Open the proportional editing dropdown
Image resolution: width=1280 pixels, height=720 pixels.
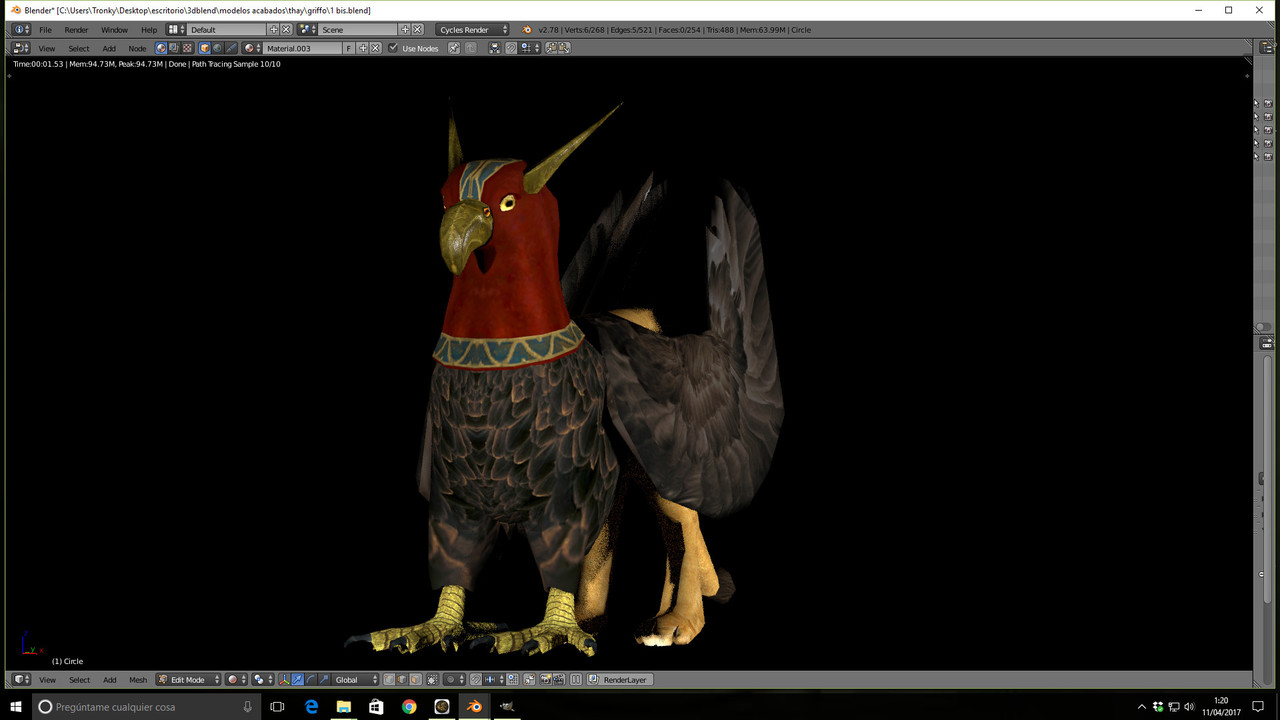[x=454, y=679]
